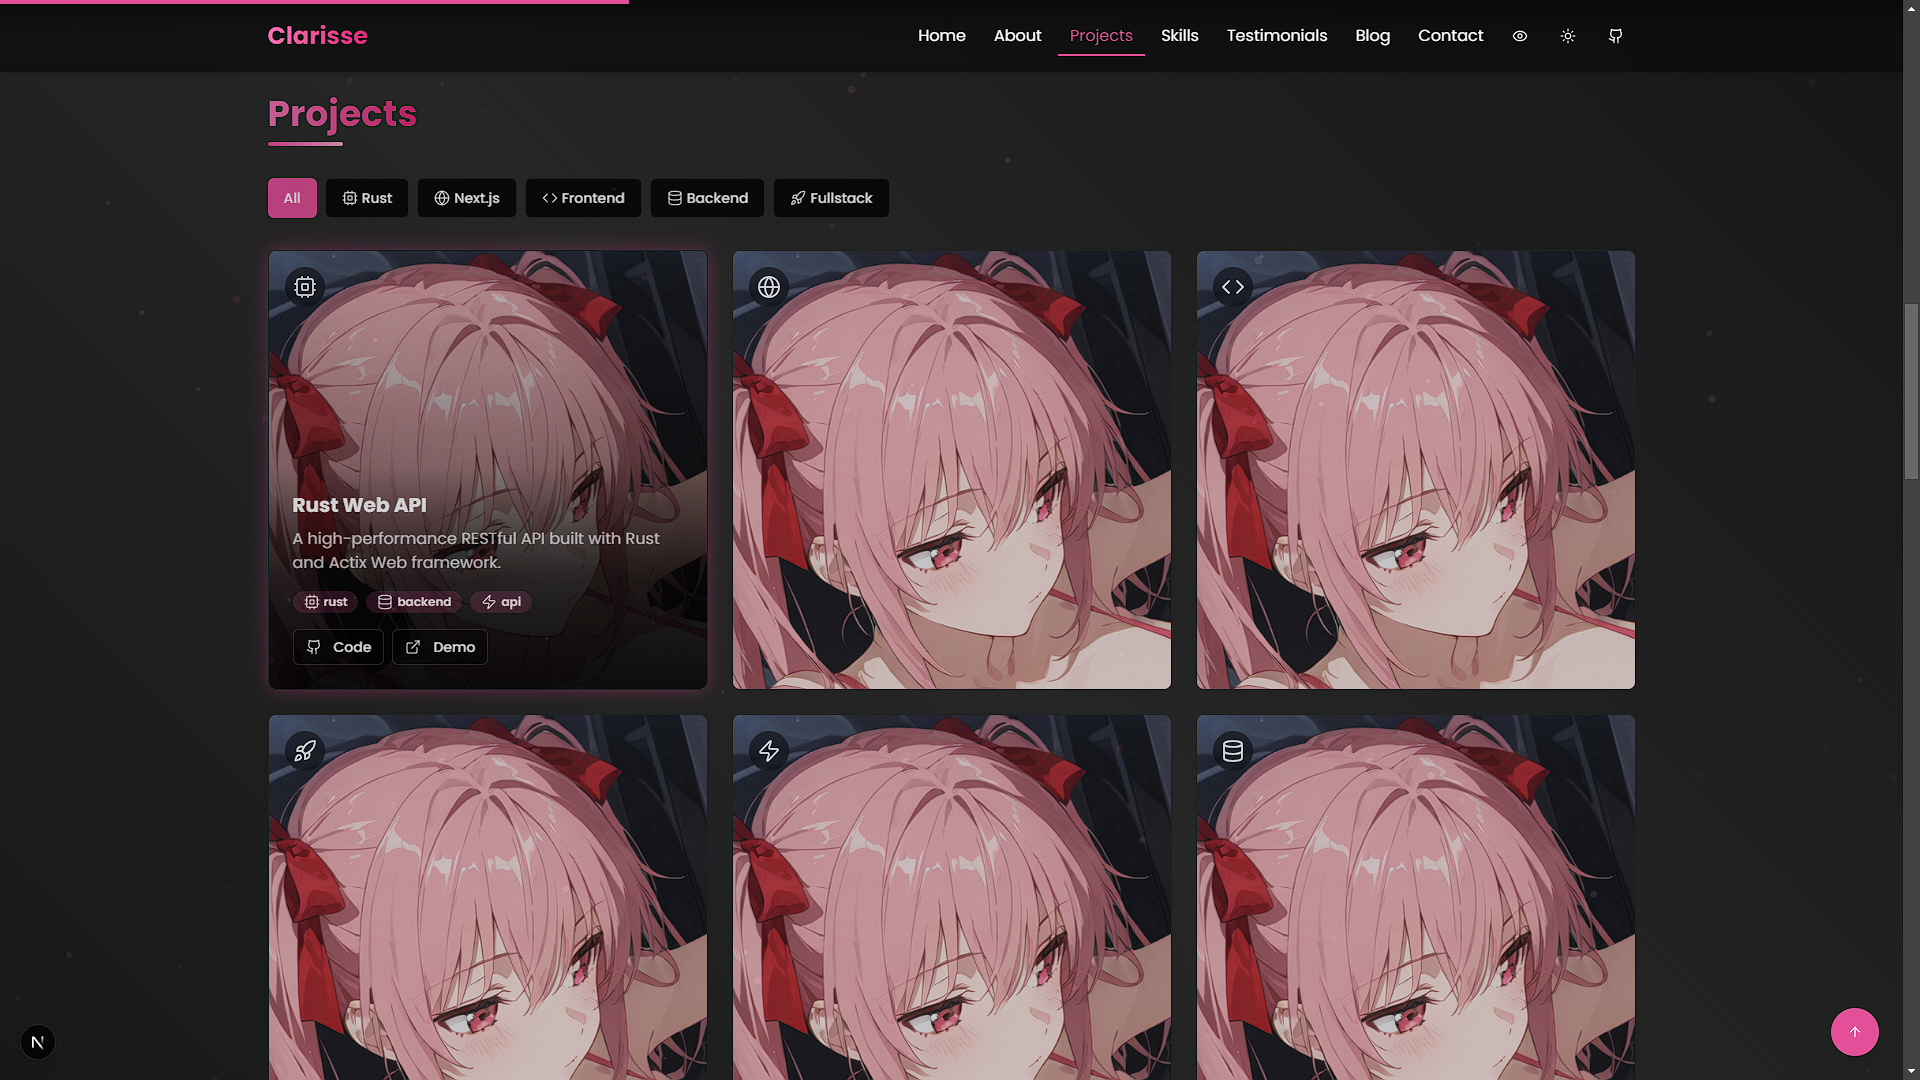The width and height of the screenshot is (1920, 1080).
Task: Click the globe icon on the second project card
Action: (768, 287)
